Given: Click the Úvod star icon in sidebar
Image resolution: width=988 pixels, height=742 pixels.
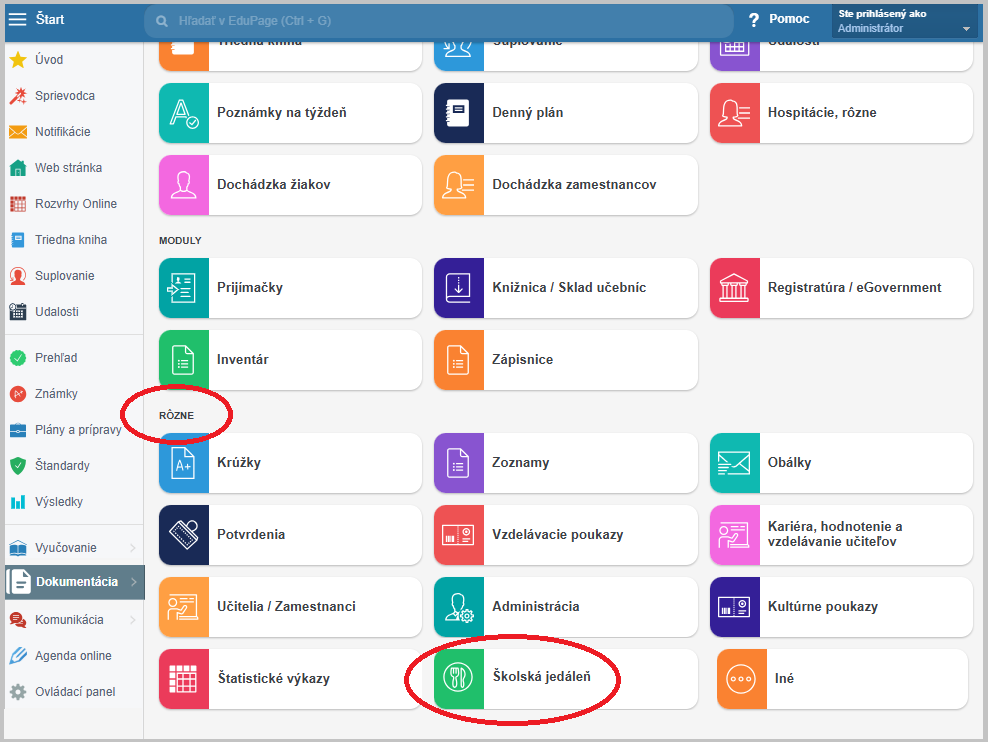Looking at the screenshot, I should [x=18, y=60].
